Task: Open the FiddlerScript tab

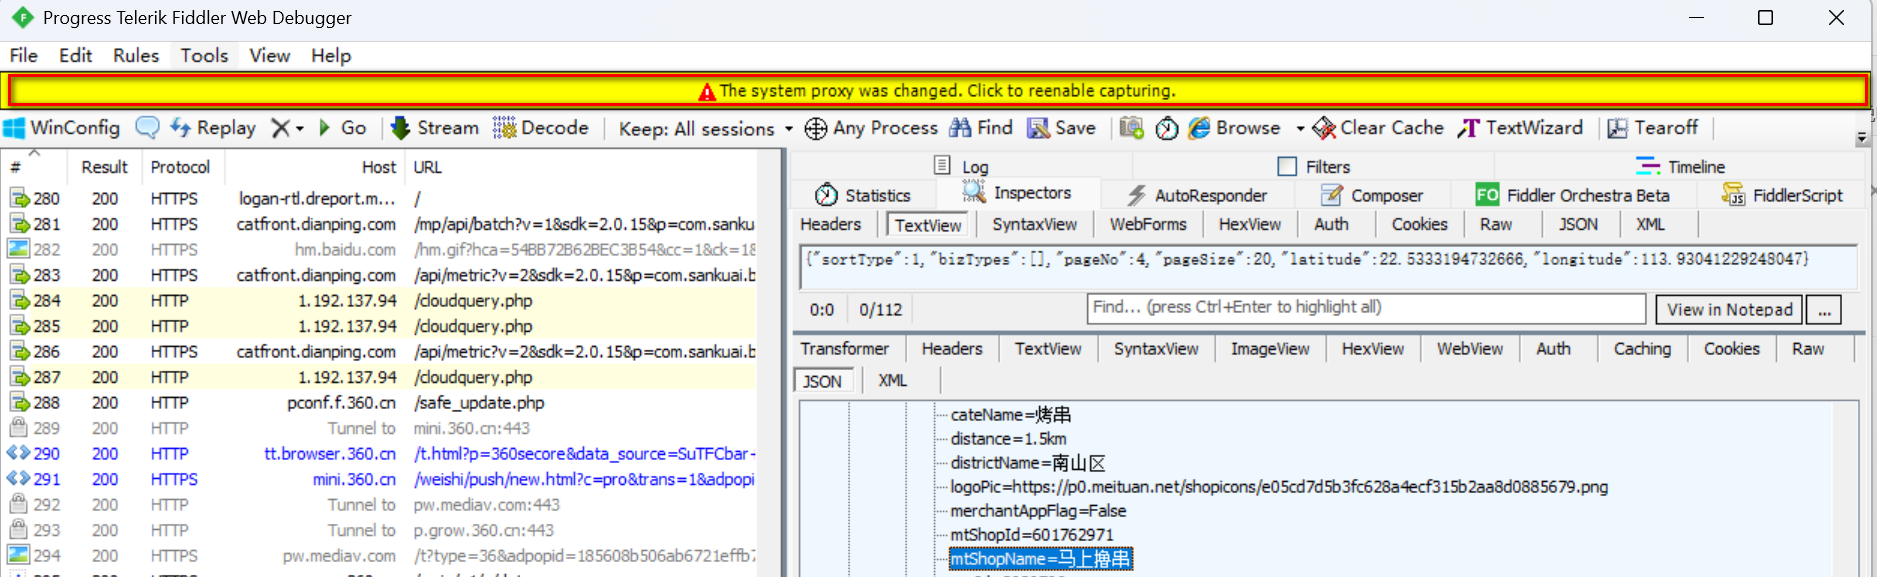Action: point(1783,195)
